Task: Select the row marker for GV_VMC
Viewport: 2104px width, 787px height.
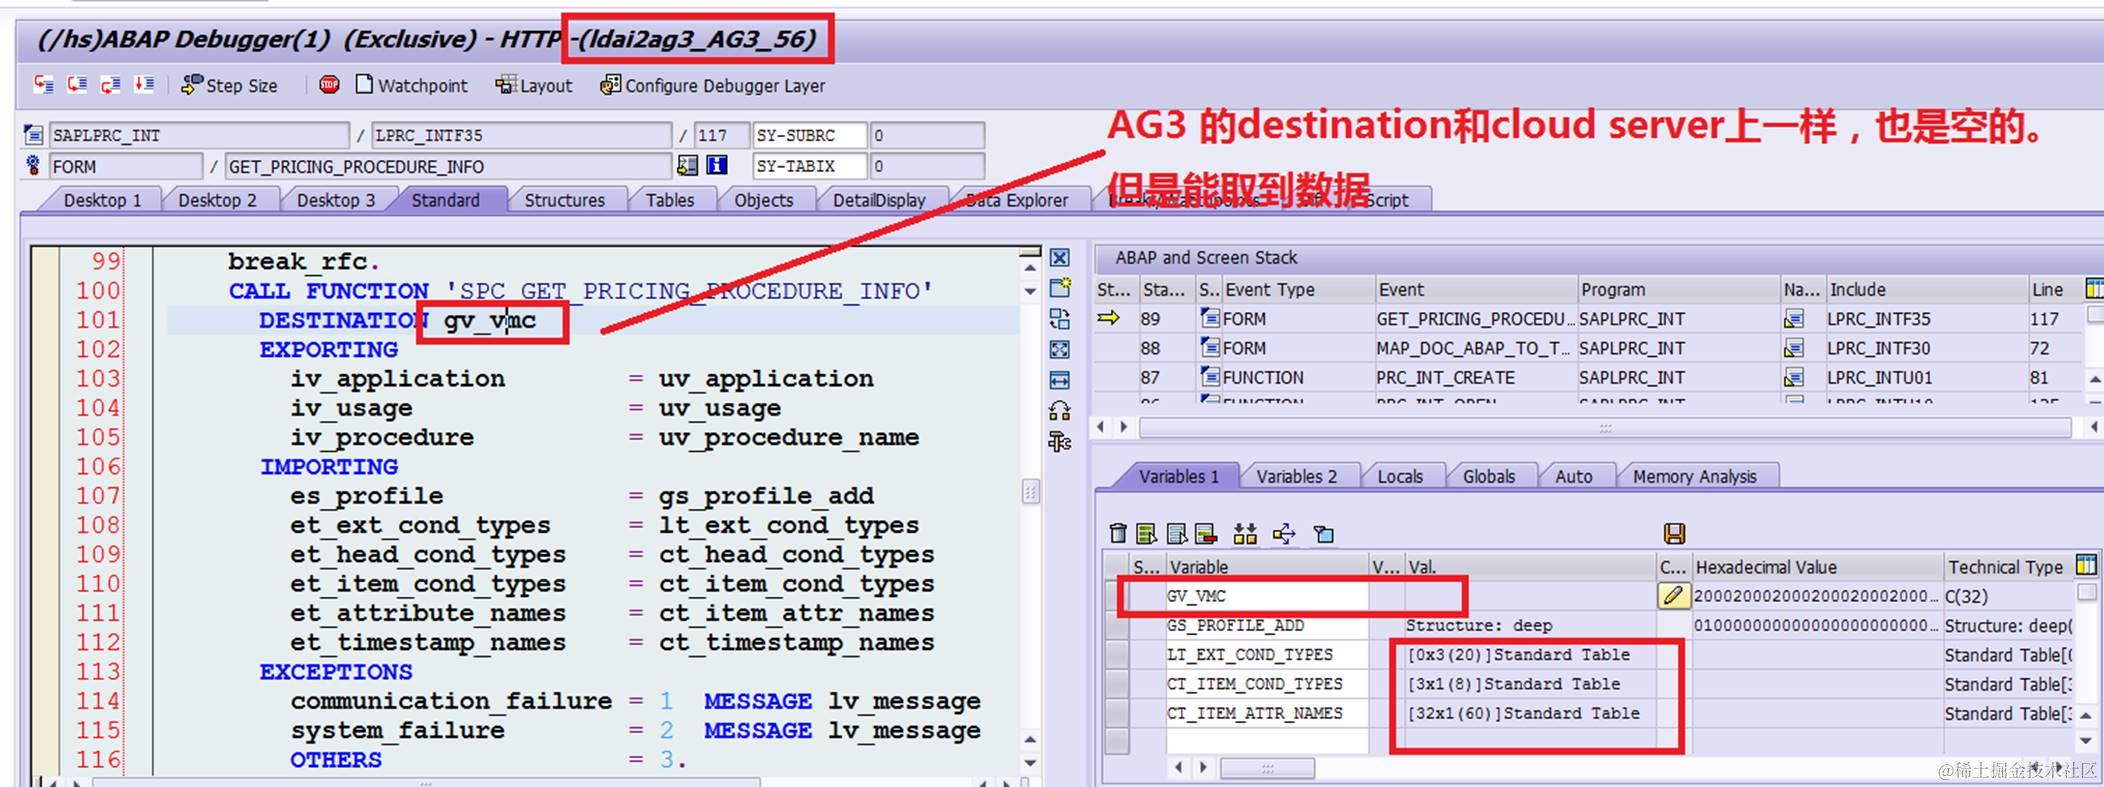Action: click(x=1116, y=596)
